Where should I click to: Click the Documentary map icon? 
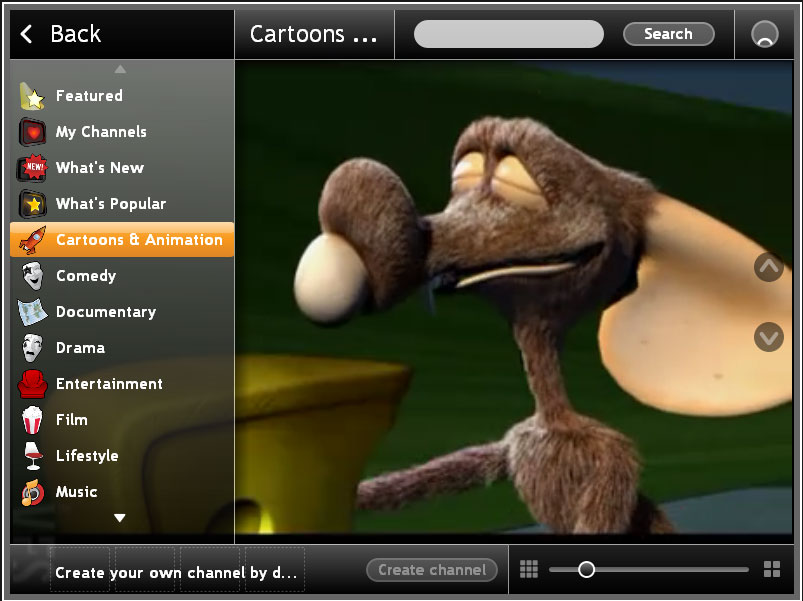click(32, 312)
